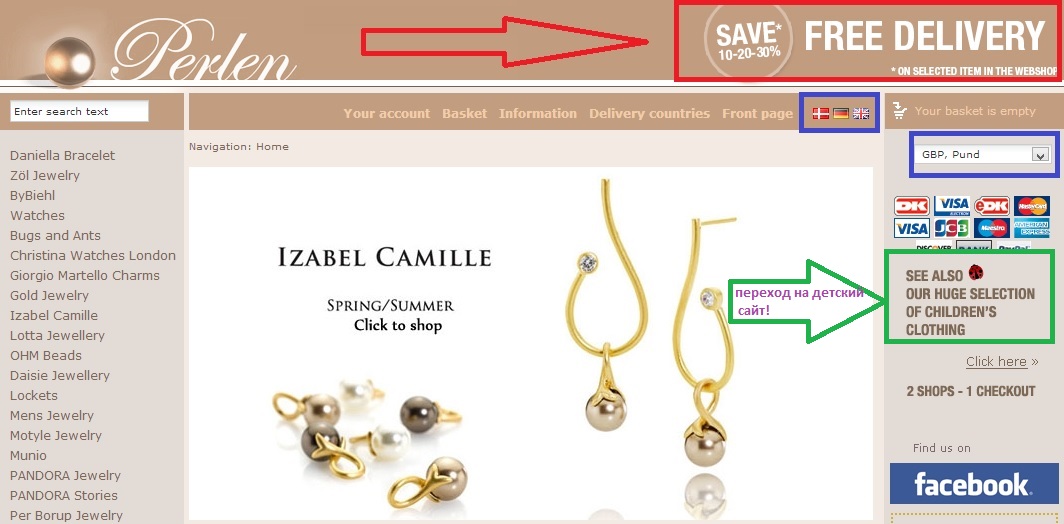Viewport: 1064px width, 524px height.
Task: Go to Delivery countries in top menu
Action: [x=649, y=113]
